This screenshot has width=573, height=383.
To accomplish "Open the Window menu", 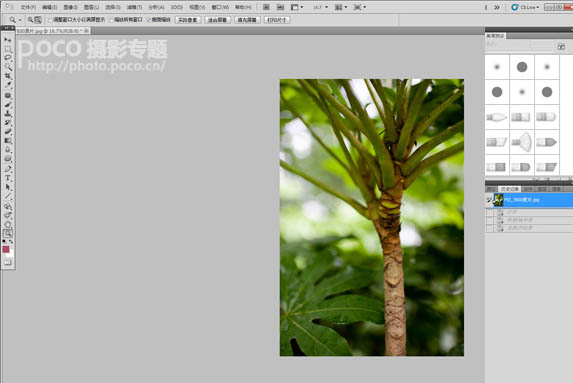I will 220,7.
